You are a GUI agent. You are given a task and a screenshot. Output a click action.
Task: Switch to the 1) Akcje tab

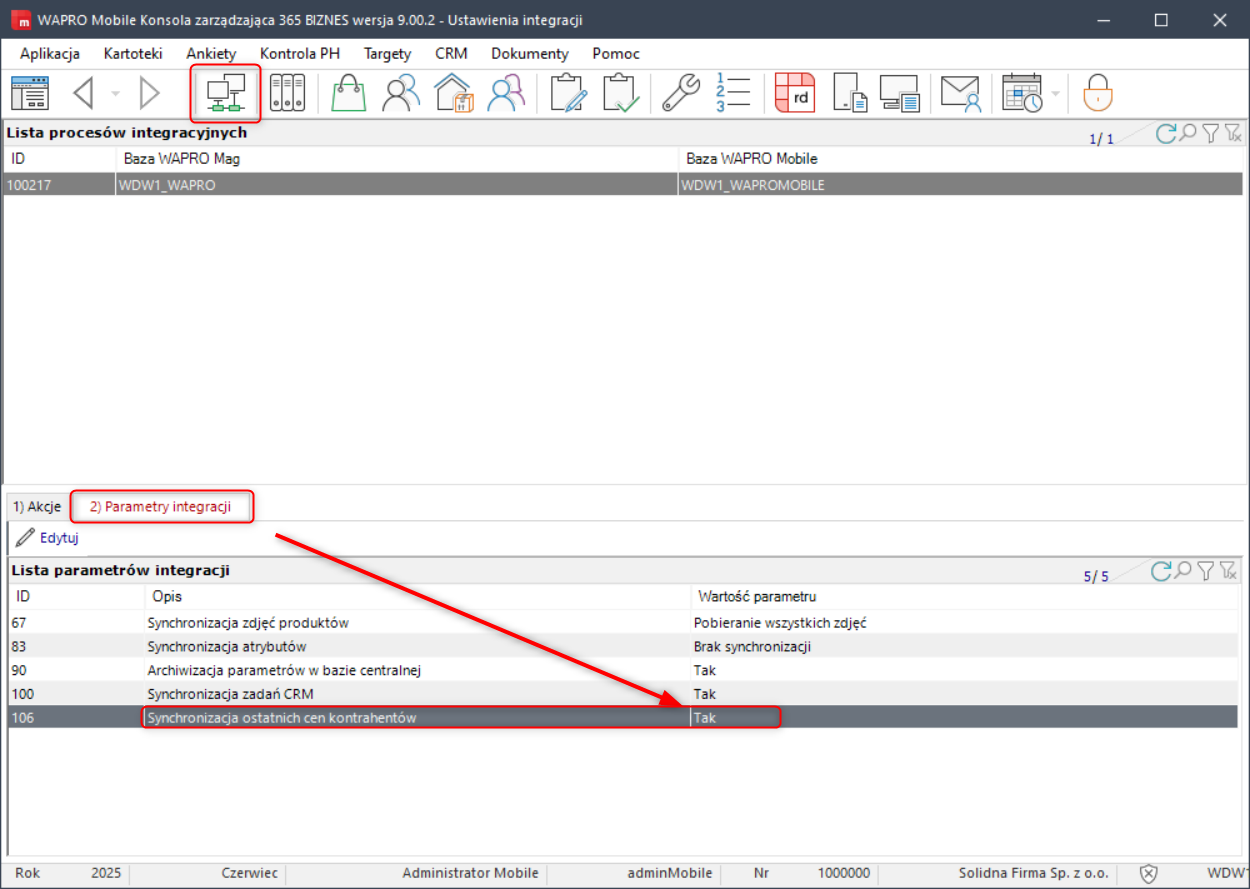pos(37,507)
